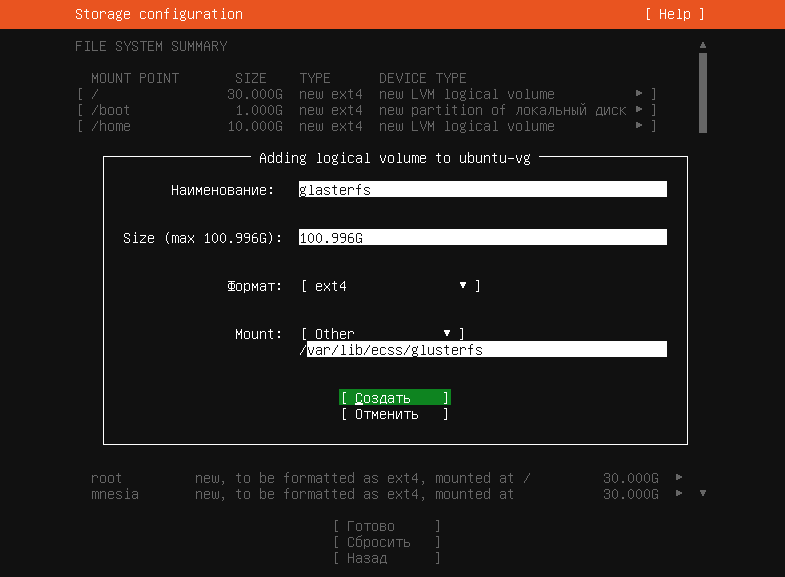This screenshot has height=577, width=785.
Task: Click the Наименование field containing glasterfs
Action: [483, 190]
